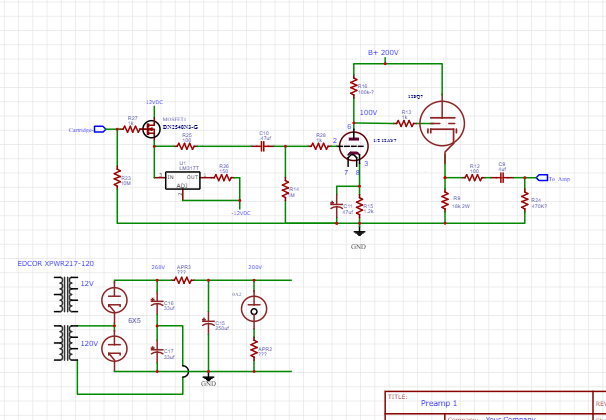This screenshot has height=420, width=606.
Task: Select capacitor C15 symbol
Action: click(208, 323)
